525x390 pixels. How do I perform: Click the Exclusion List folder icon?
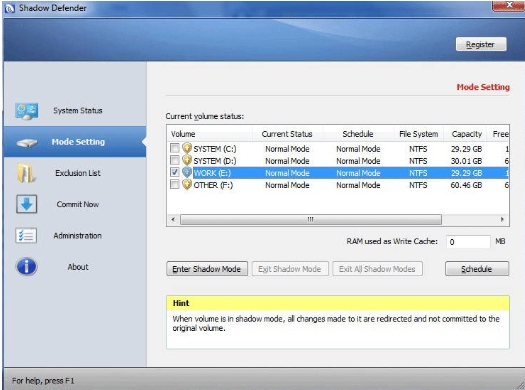[26, 173]
